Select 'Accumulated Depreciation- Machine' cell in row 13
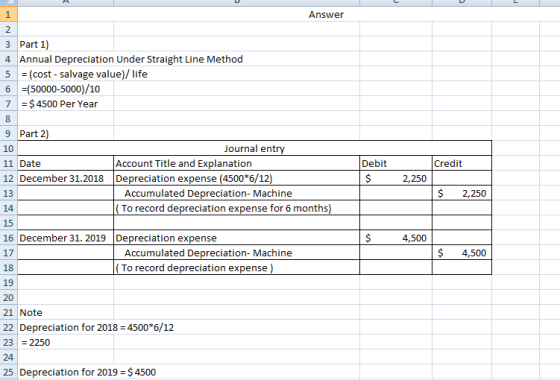The image size is (560, 380). click(236, 193)
